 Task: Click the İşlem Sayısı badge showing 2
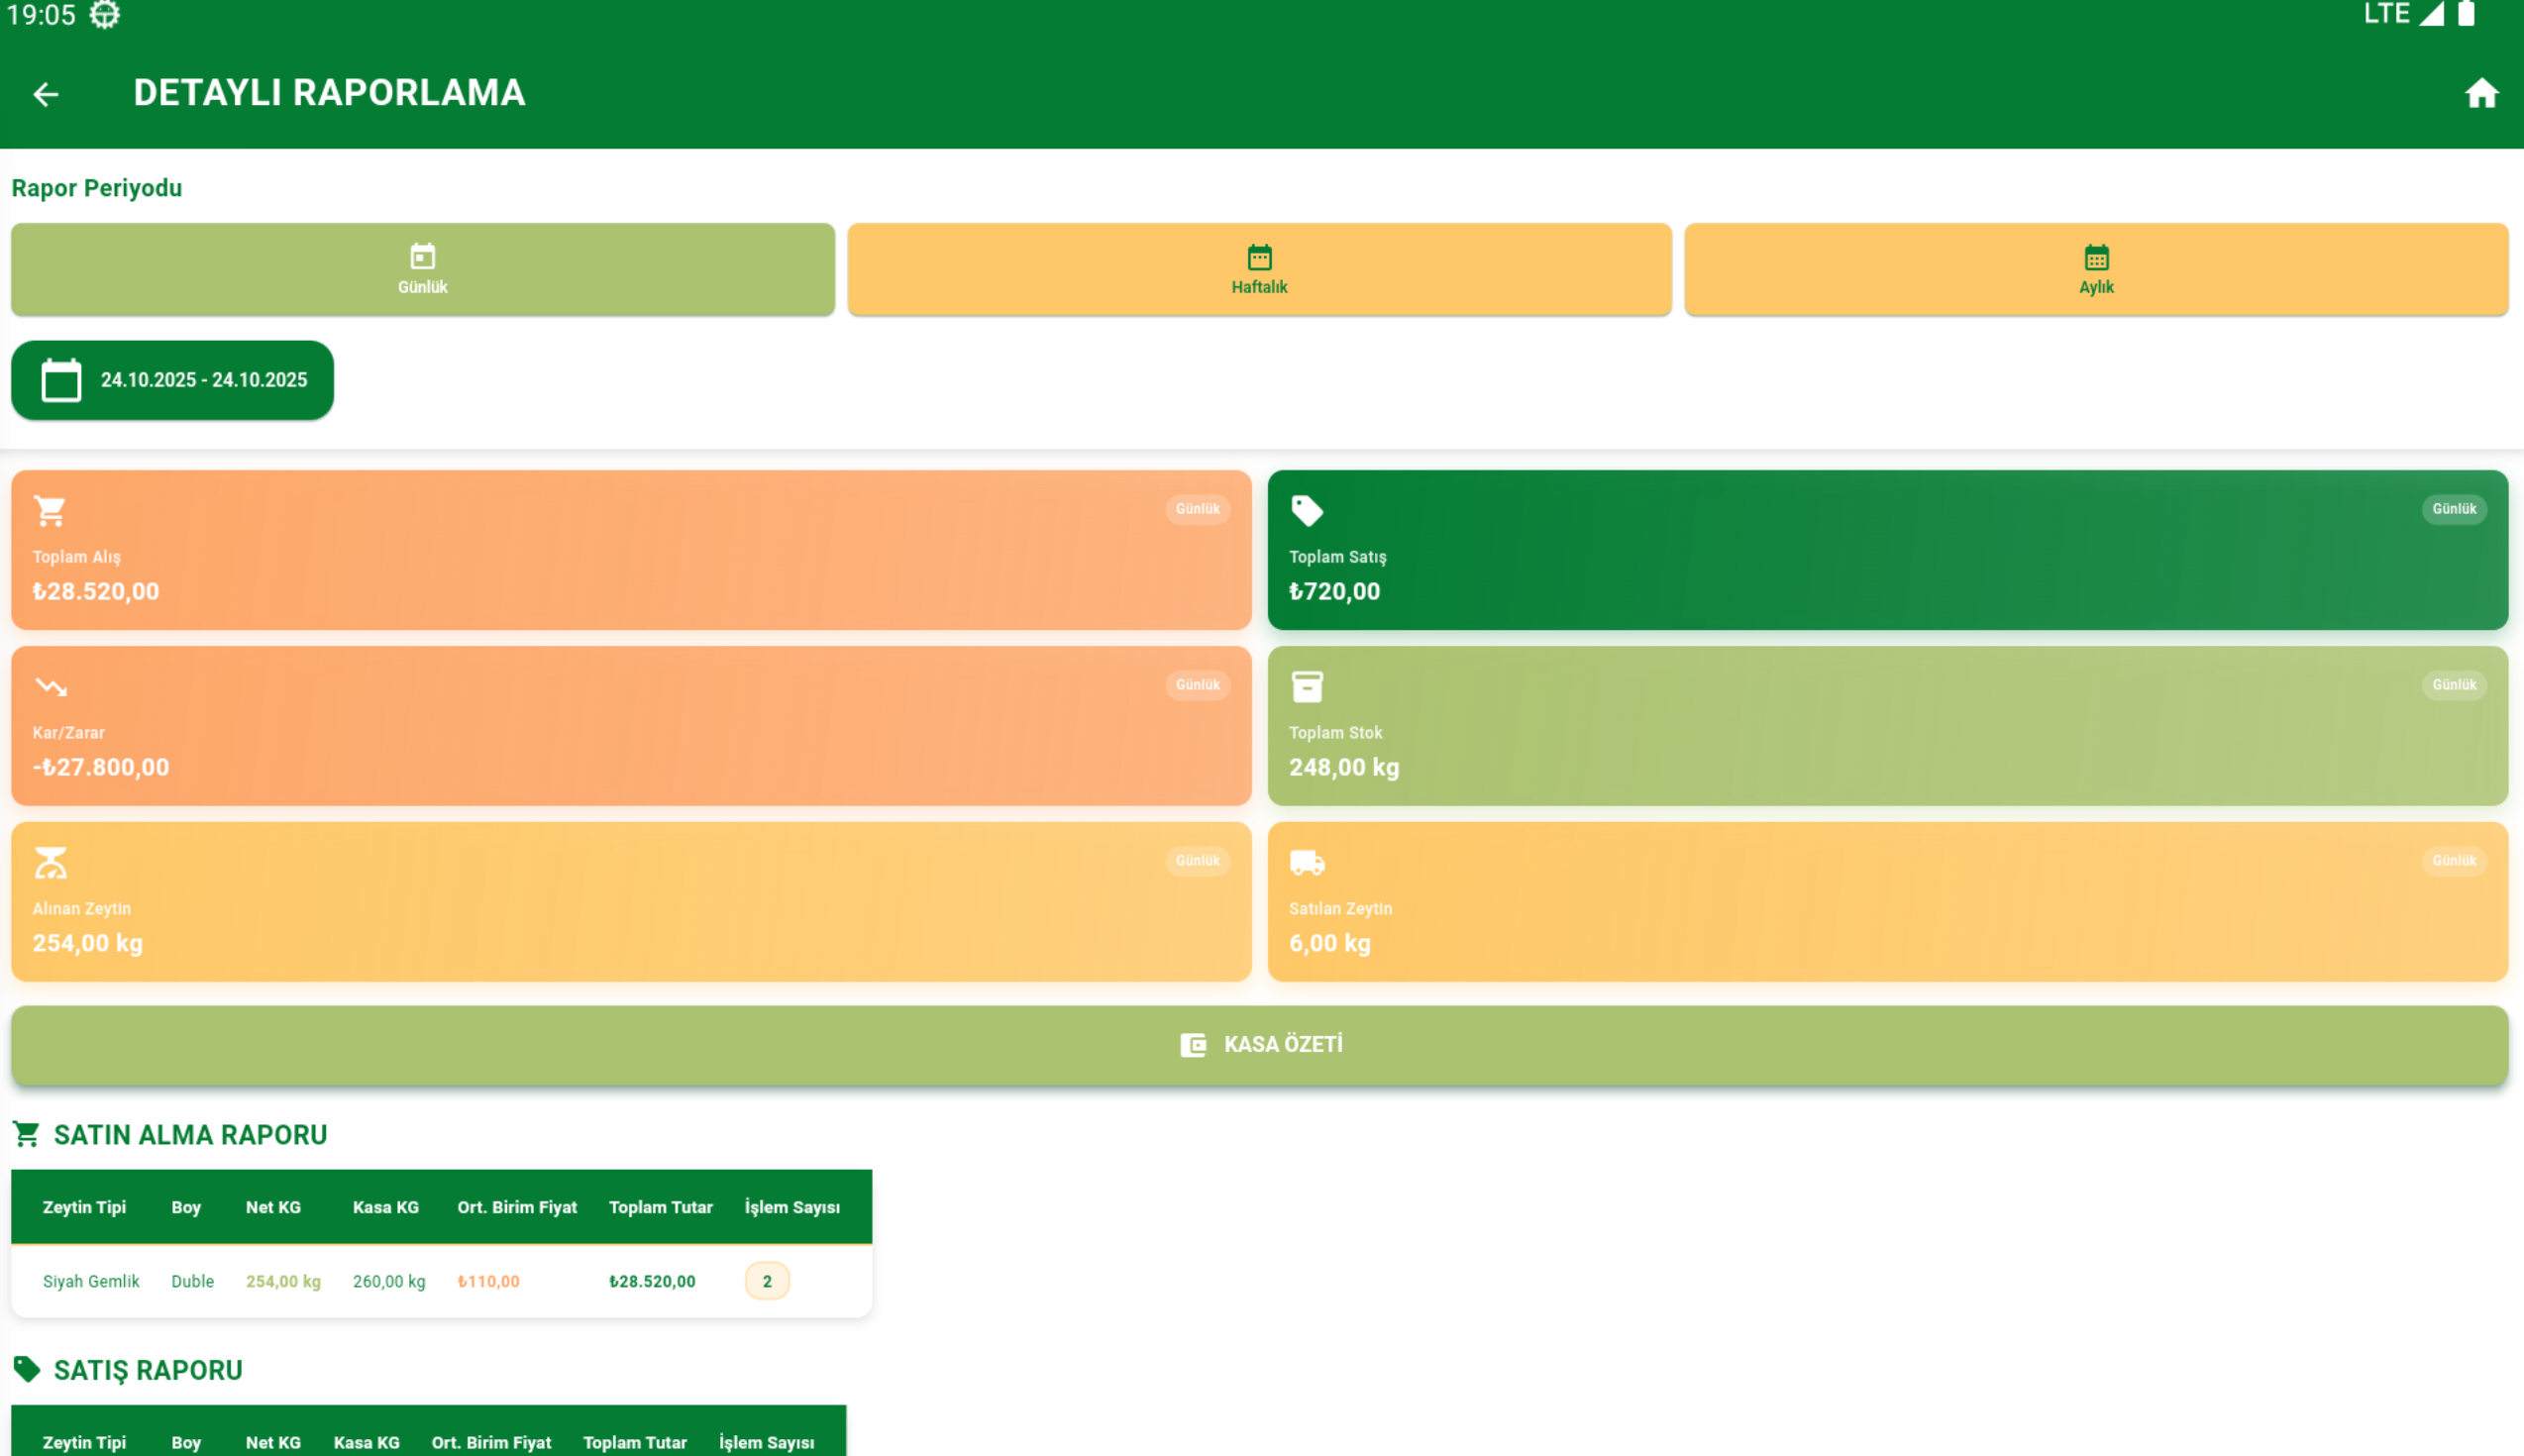coord(767,1281)
